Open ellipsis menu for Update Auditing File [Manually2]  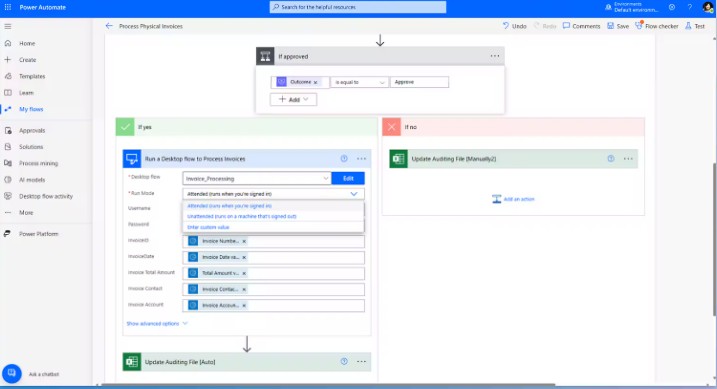pos(628,159)
